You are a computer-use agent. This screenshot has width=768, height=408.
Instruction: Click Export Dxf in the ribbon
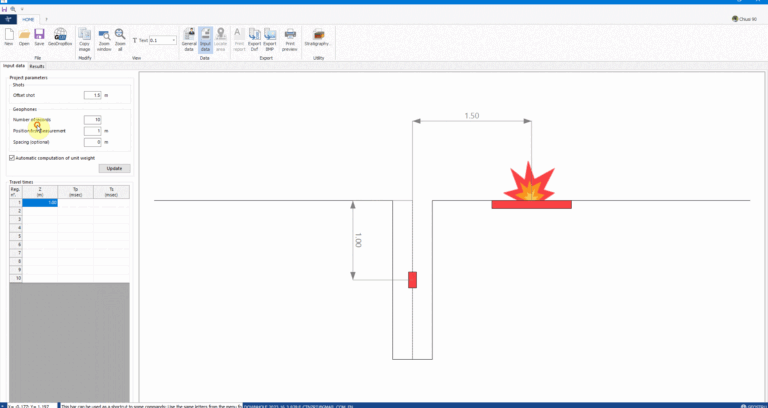(254, 37)
